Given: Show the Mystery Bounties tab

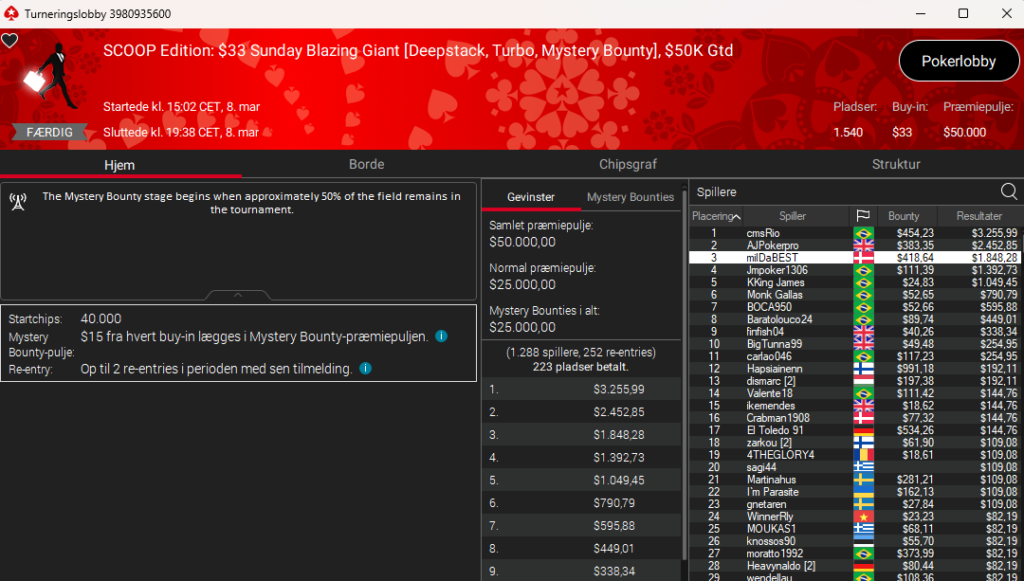Looking at the screenshot, I should click(630, 197).
